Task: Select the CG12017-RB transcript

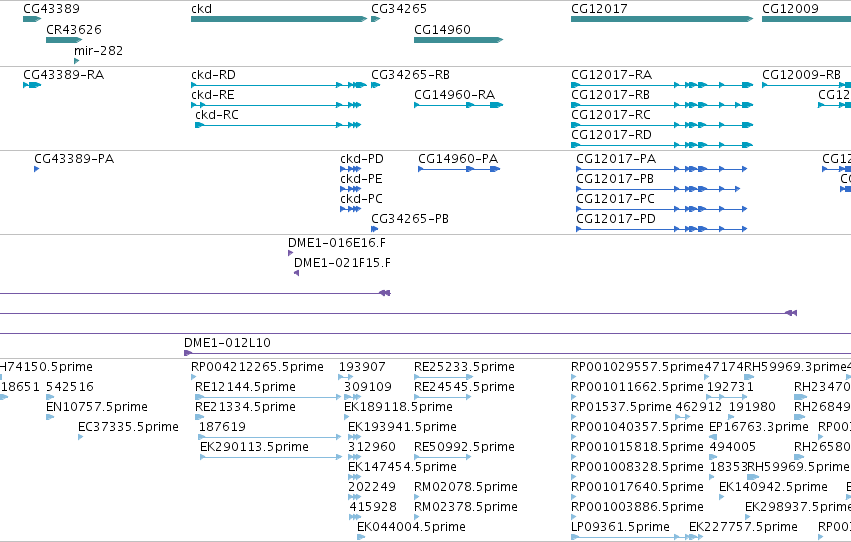Action: (662, 105)
